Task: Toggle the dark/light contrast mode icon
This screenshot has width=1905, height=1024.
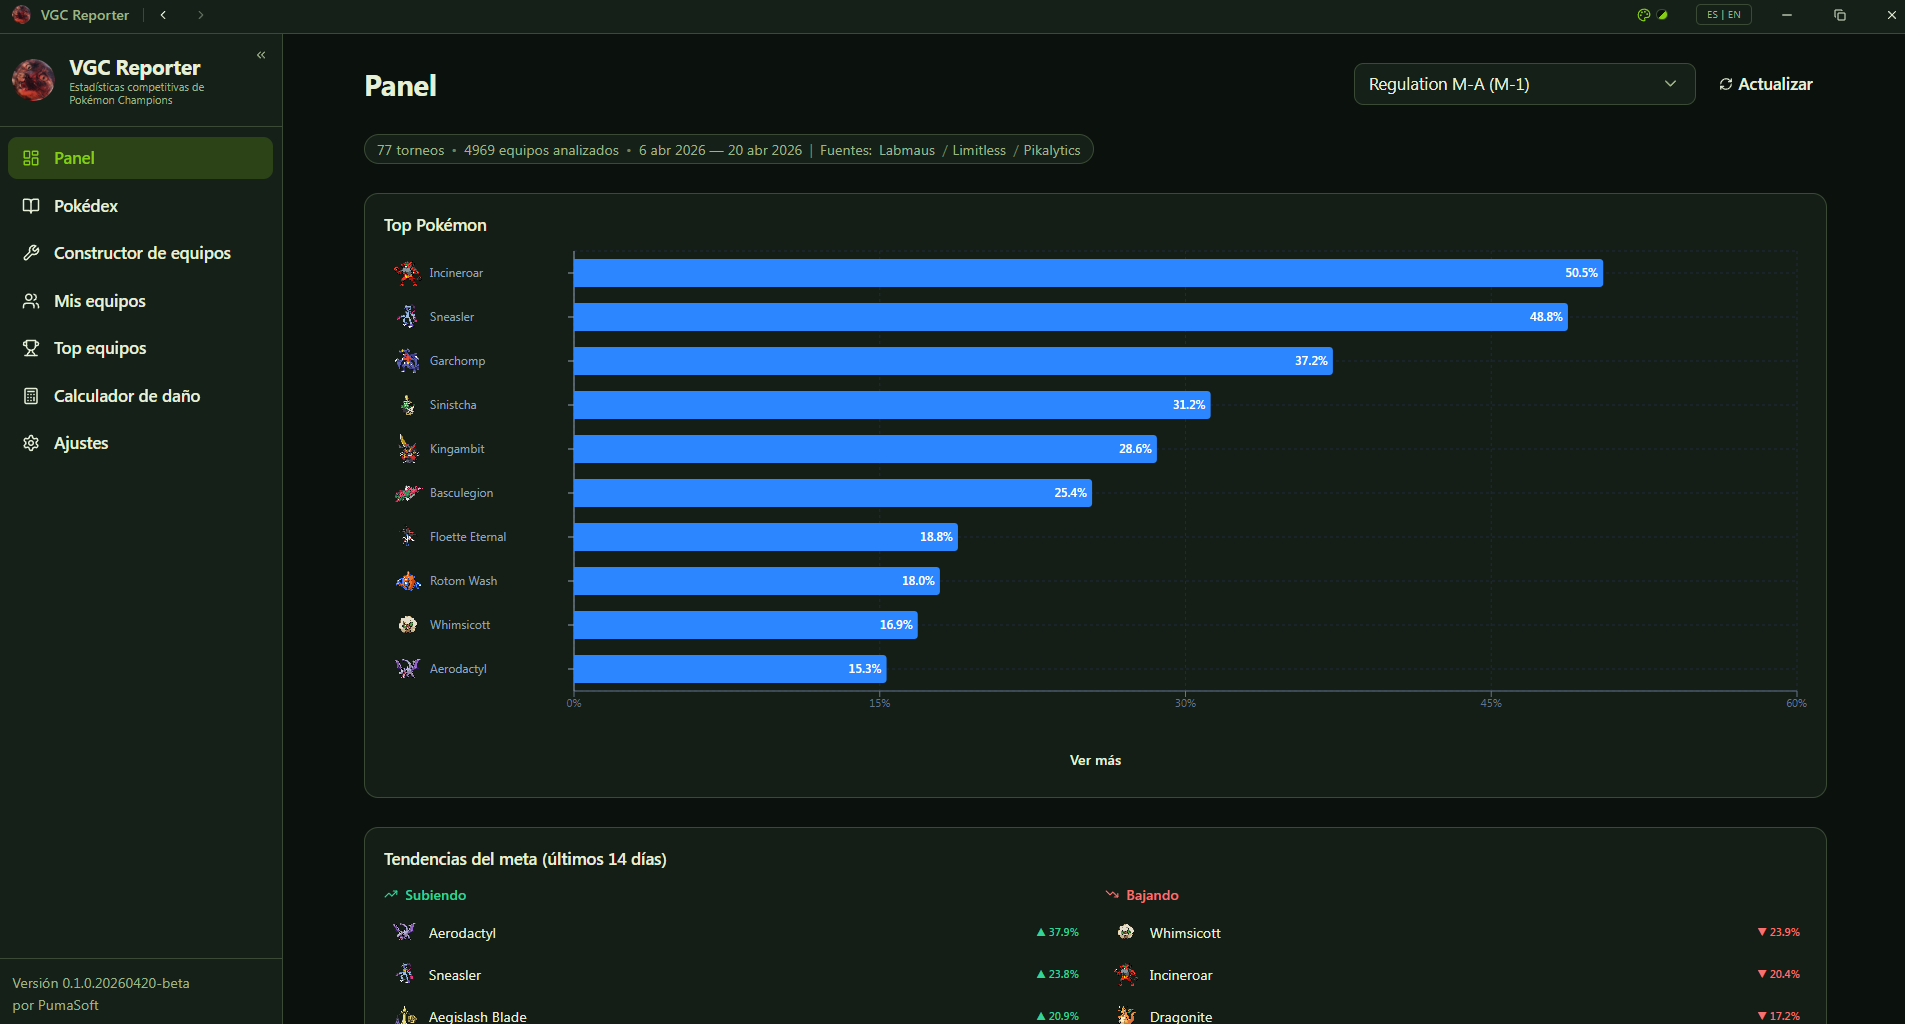Action: 1662,15
